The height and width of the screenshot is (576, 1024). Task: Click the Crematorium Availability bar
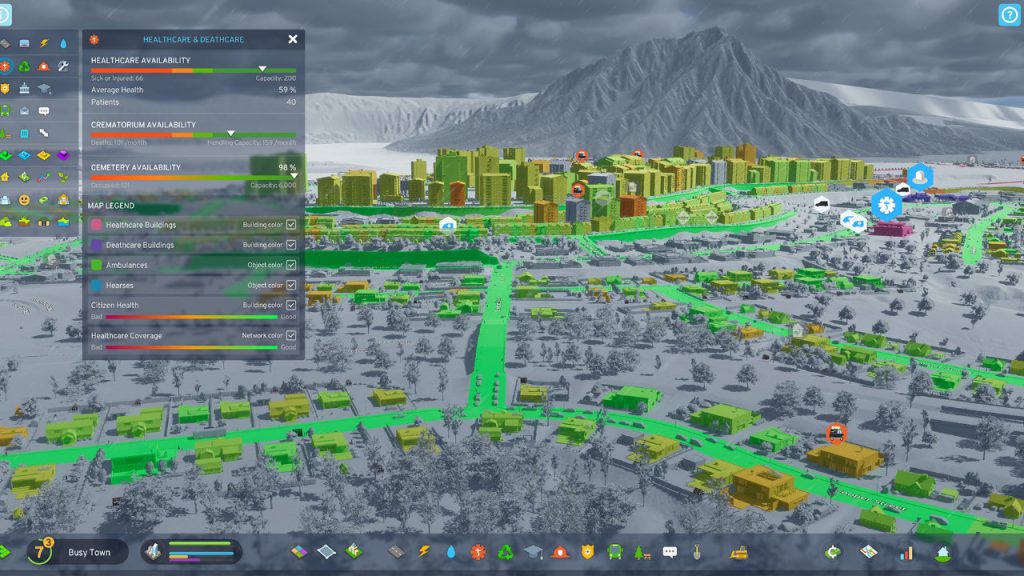[193, 135]
